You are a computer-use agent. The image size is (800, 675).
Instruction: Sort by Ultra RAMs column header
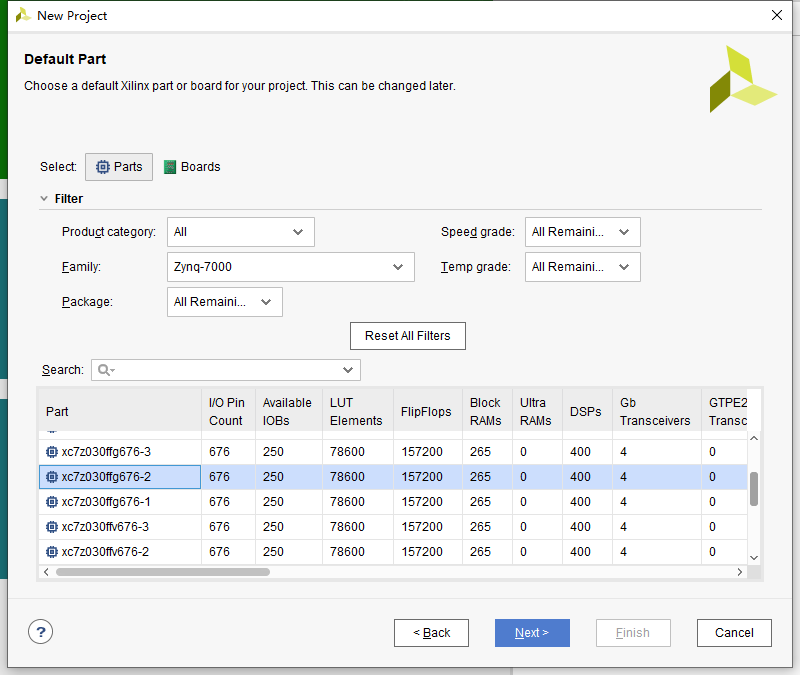[x=537, y=411]
